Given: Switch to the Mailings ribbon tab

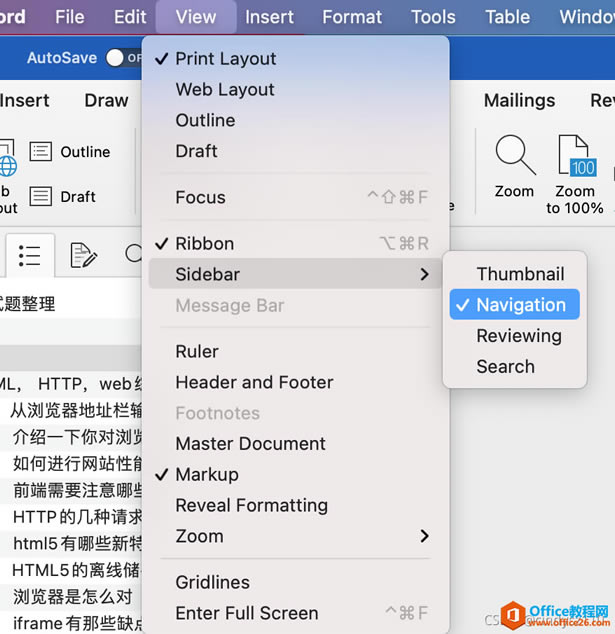Looking at the screenshot, I should 519,100.
